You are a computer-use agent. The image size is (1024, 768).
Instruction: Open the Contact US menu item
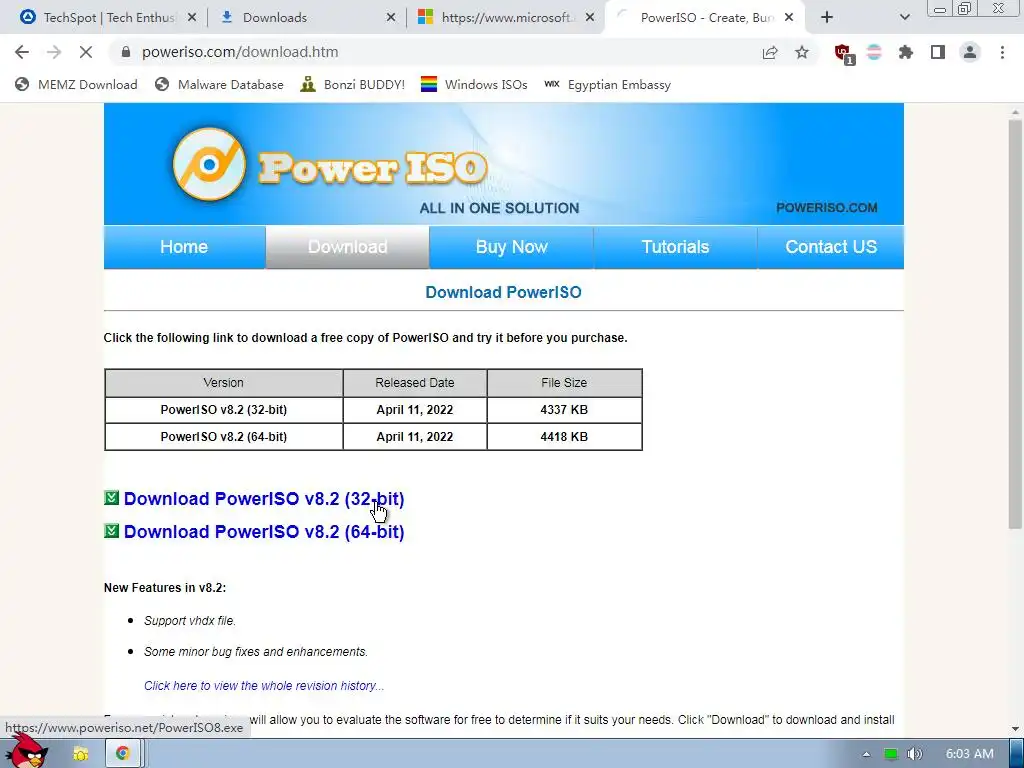(831, 247)
